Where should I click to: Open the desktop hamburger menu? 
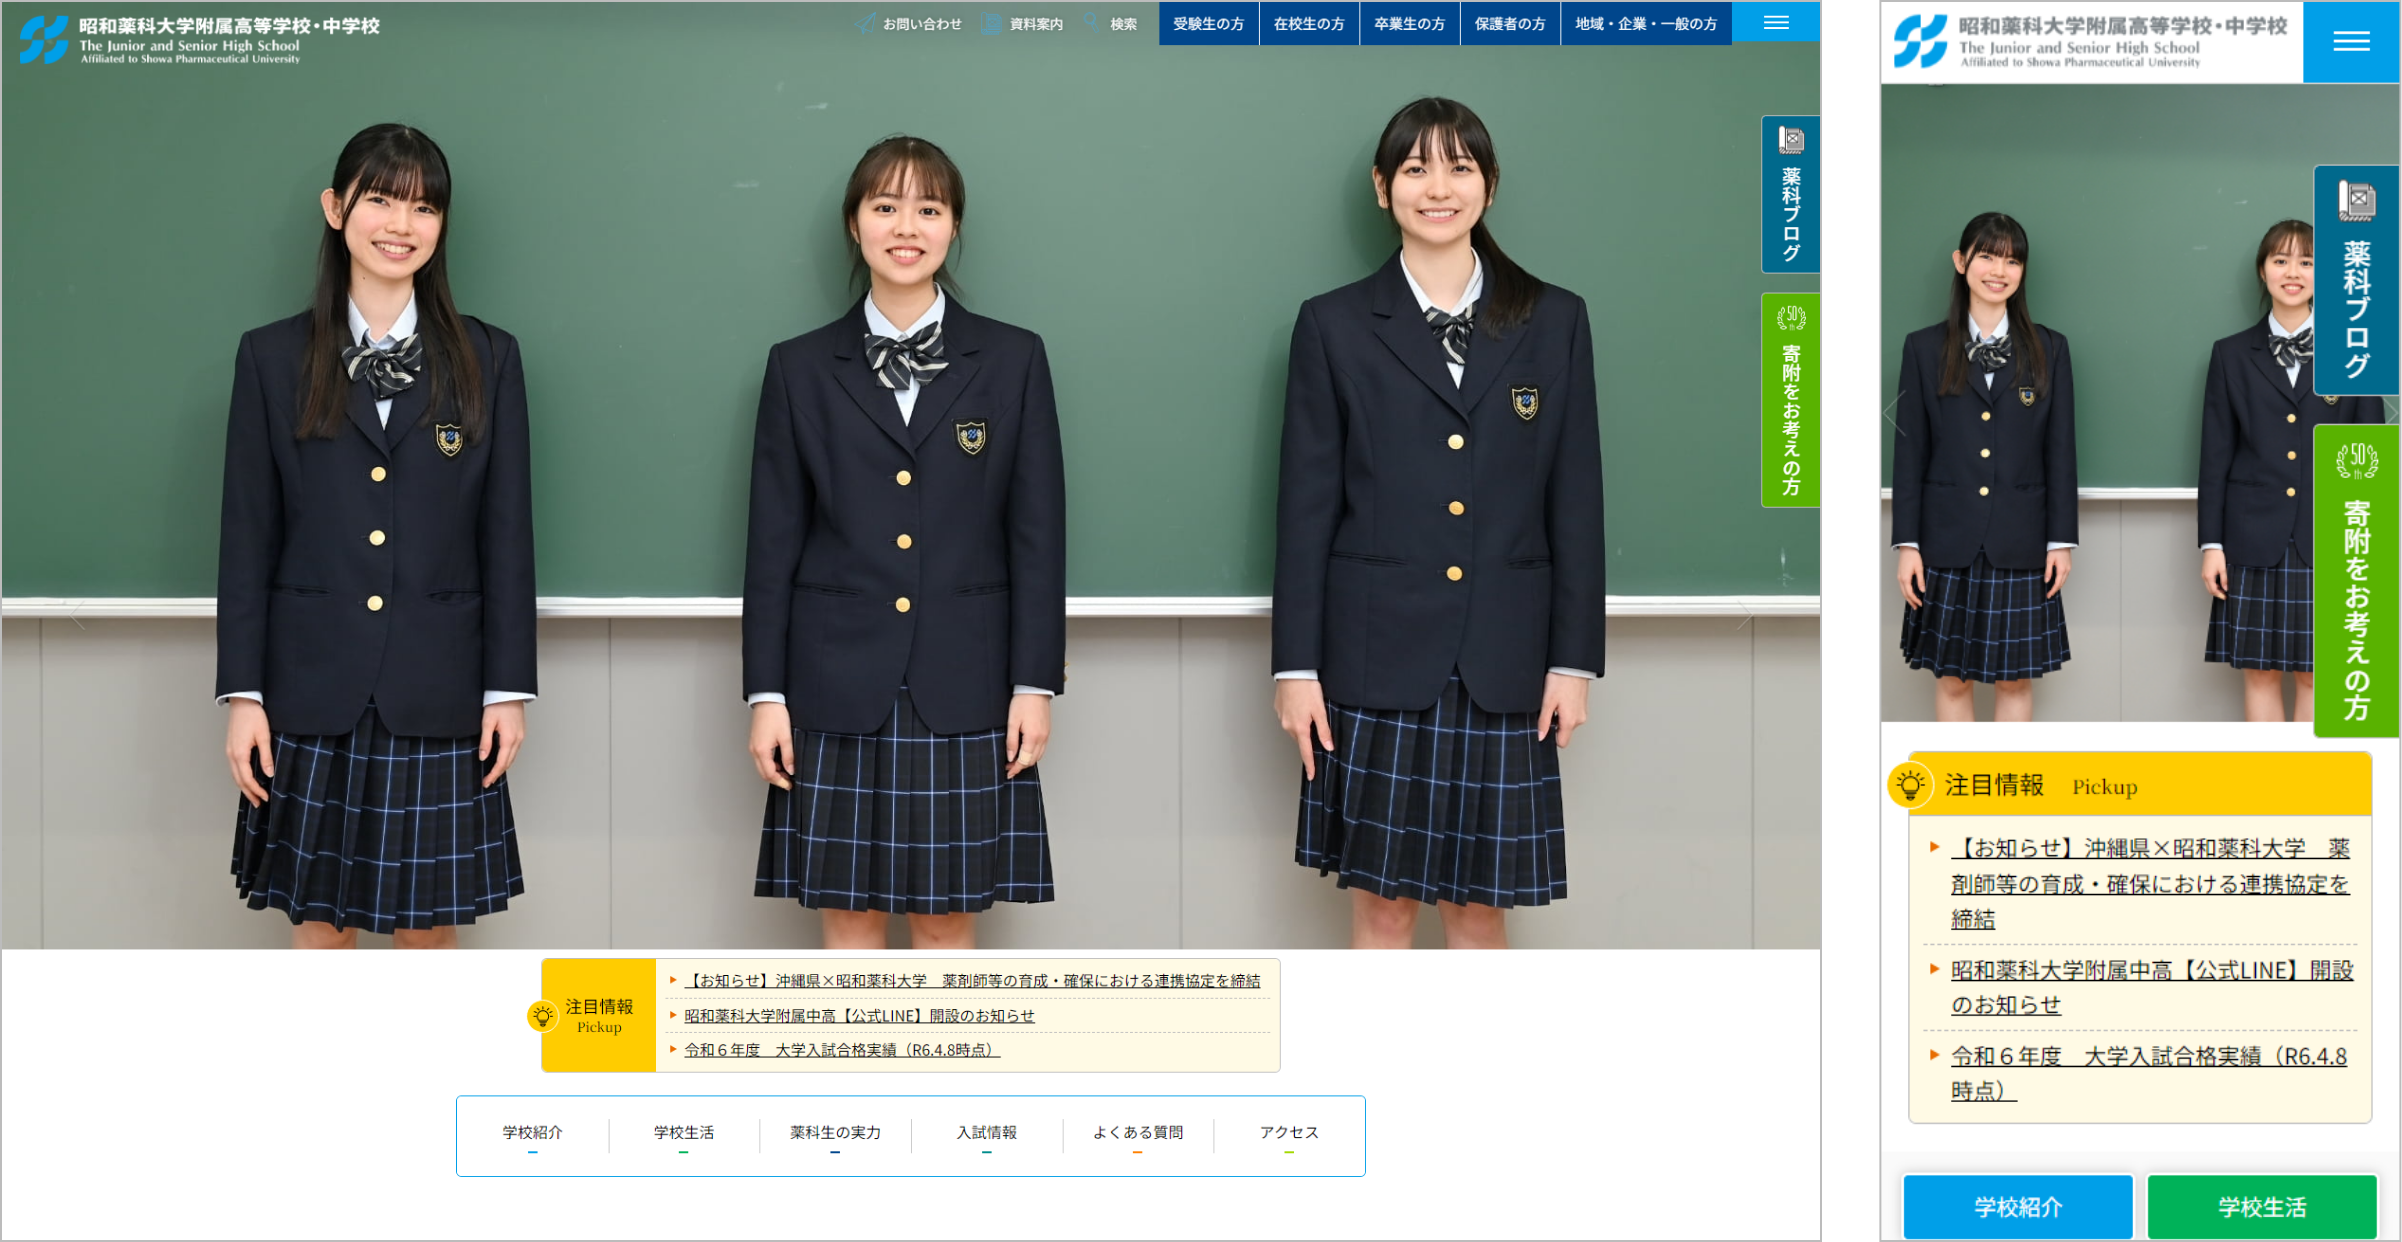[x=1776, y=22]
